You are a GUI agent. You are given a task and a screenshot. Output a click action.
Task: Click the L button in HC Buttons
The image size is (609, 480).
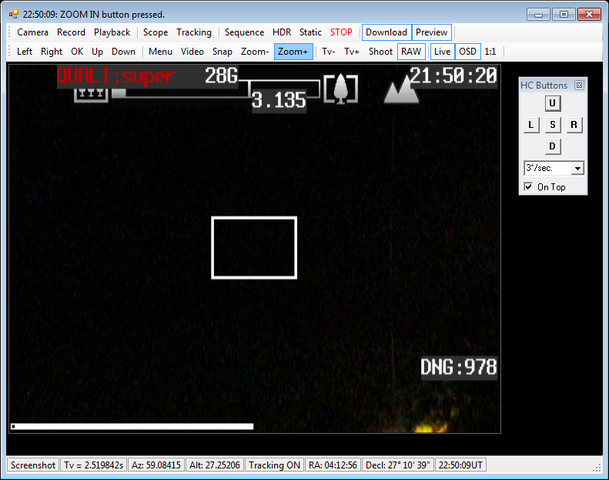531,125
